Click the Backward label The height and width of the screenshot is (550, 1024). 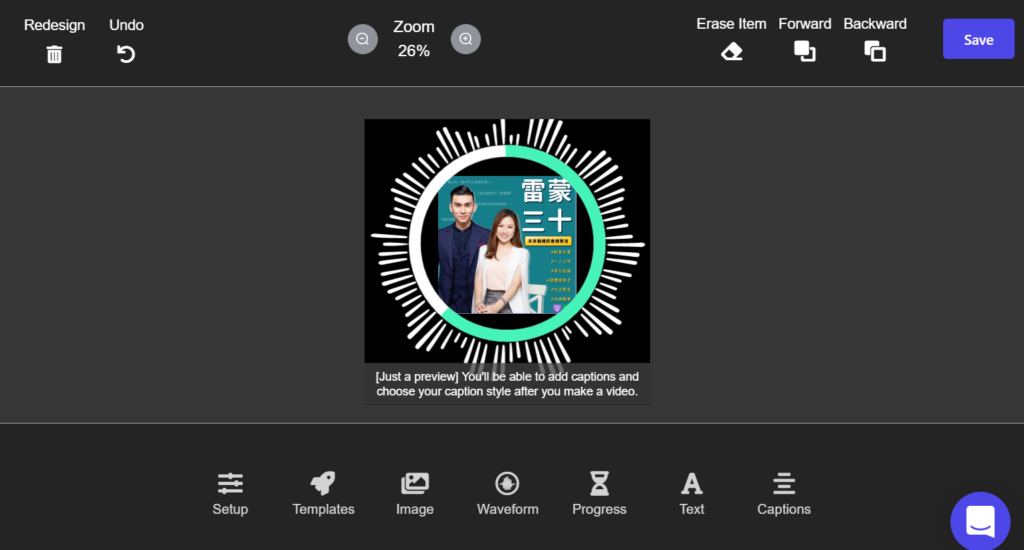pos(874,24)
